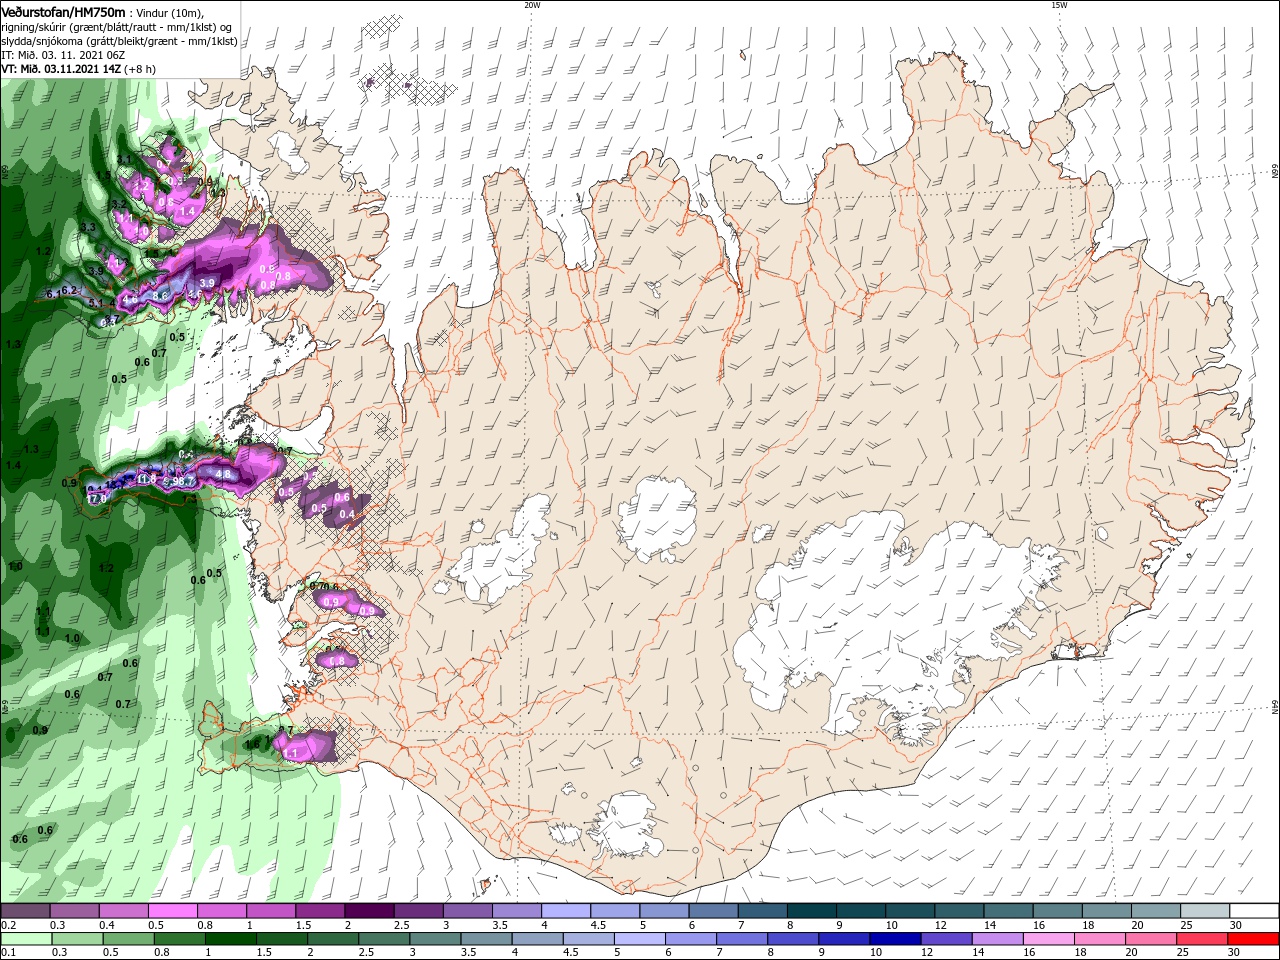Click the 'rigning/skúrir' legend description line
This screenshot has height=960, width=1280.
119,27
